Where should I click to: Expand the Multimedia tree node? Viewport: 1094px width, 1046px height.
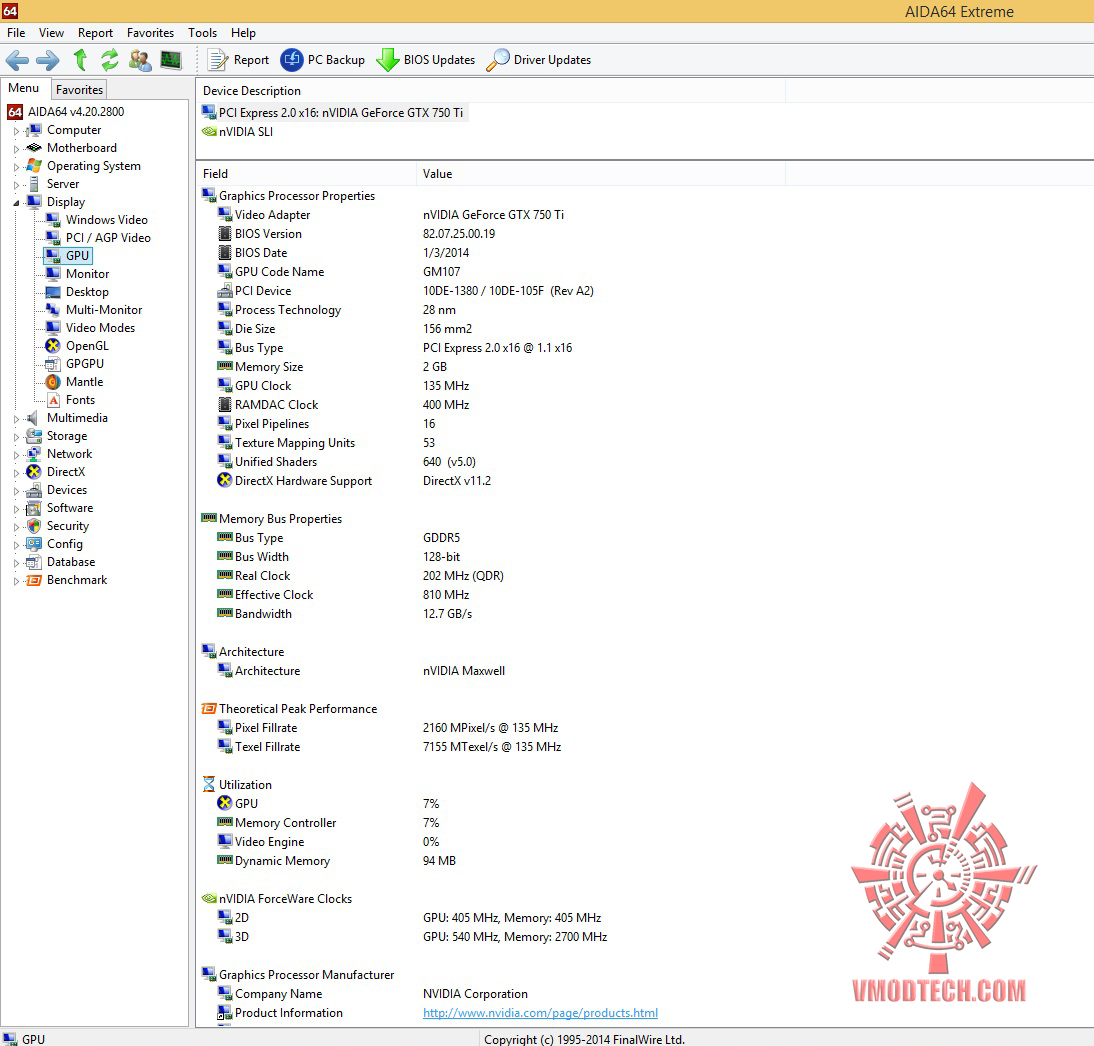(x=16, y=419)
